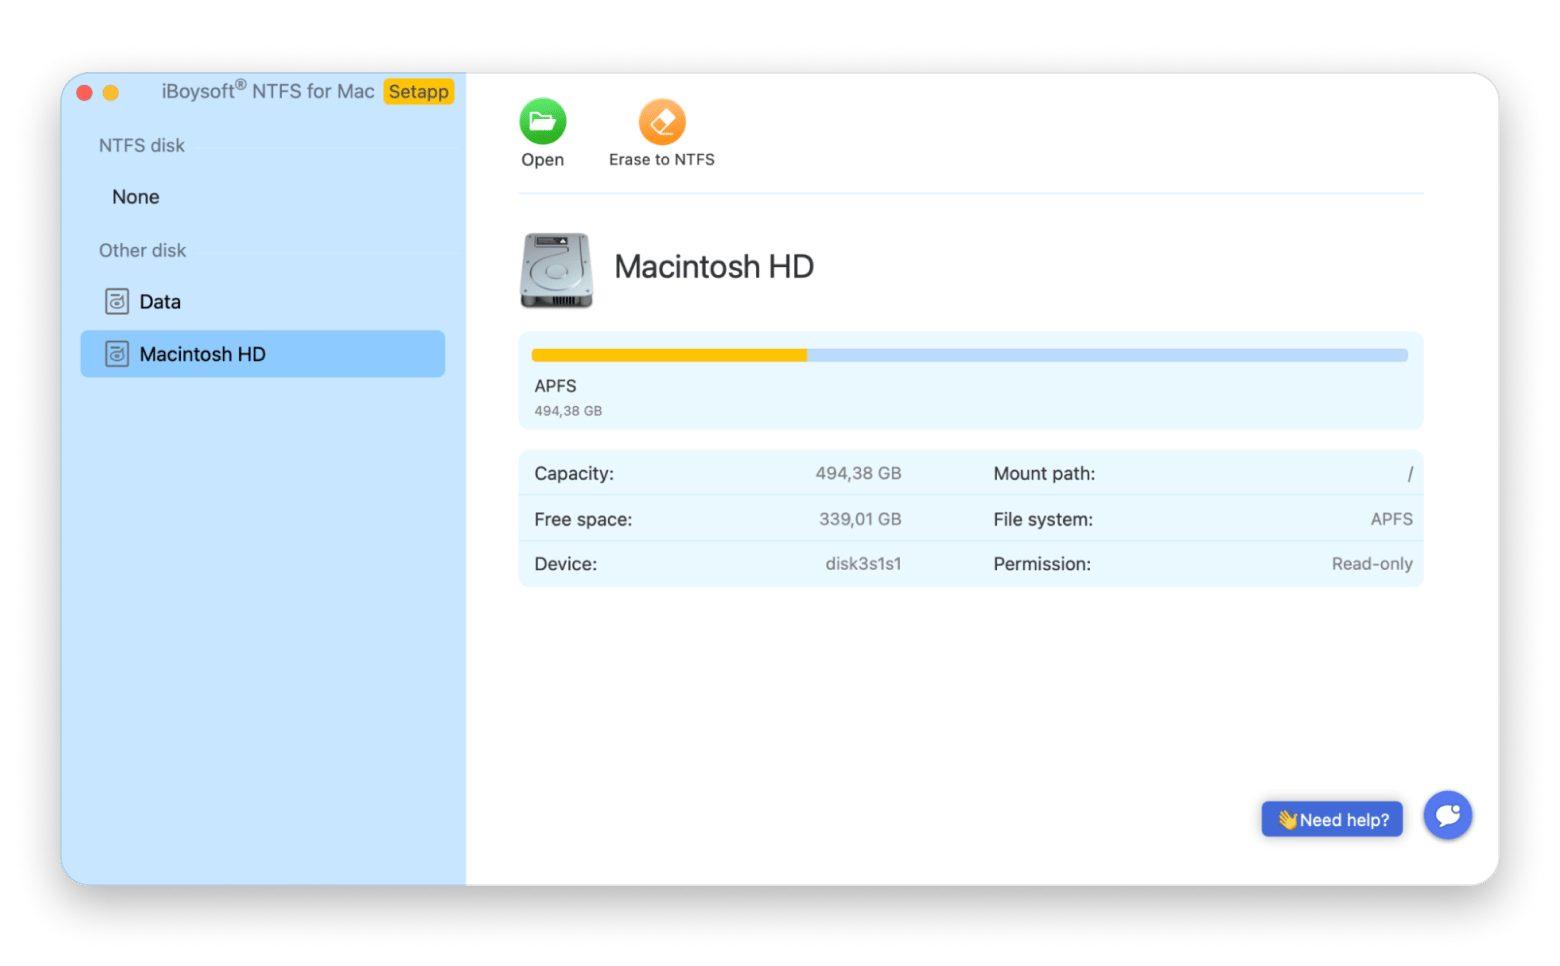Click the green Open folder icon
Image resolution: width=1560 pixels, height=966 pixels.
coord(542,122)
